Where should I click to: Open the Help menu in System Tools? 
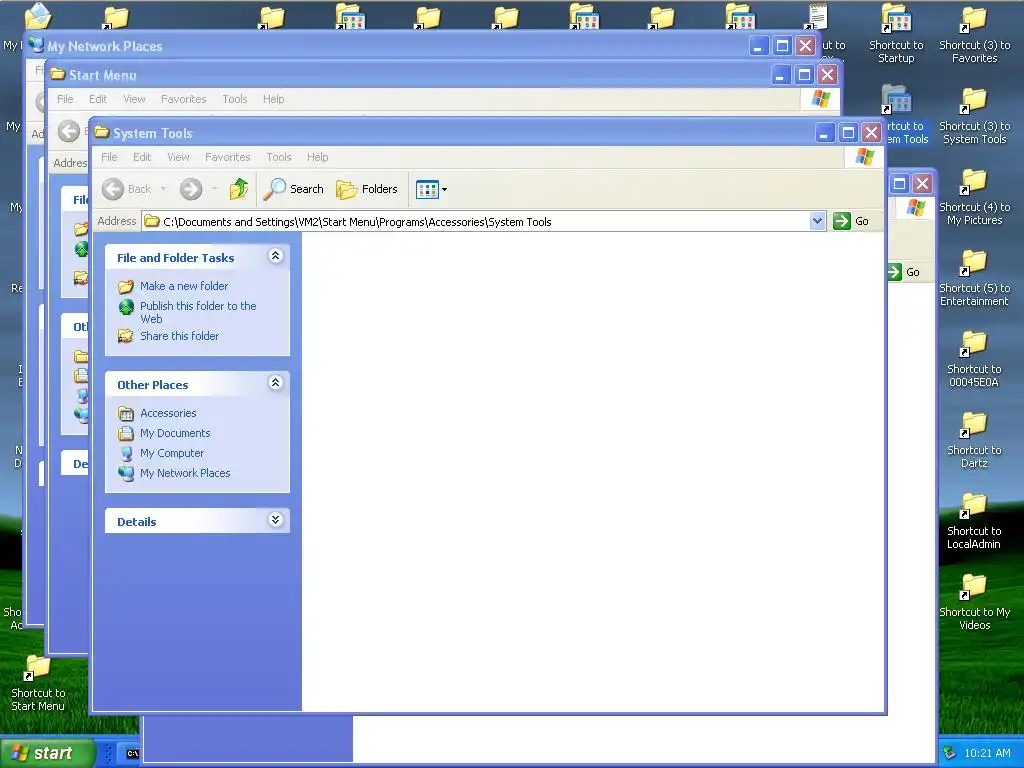(x=317, y=157)
